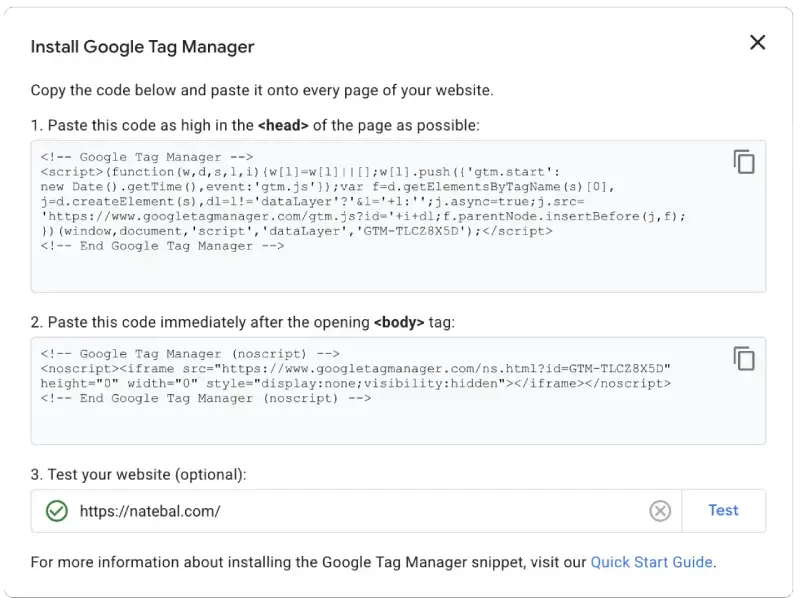Click the noscript iframe src line
This screenshot has width=800, height=603.
pyautogui.click(x=356, y=368)
